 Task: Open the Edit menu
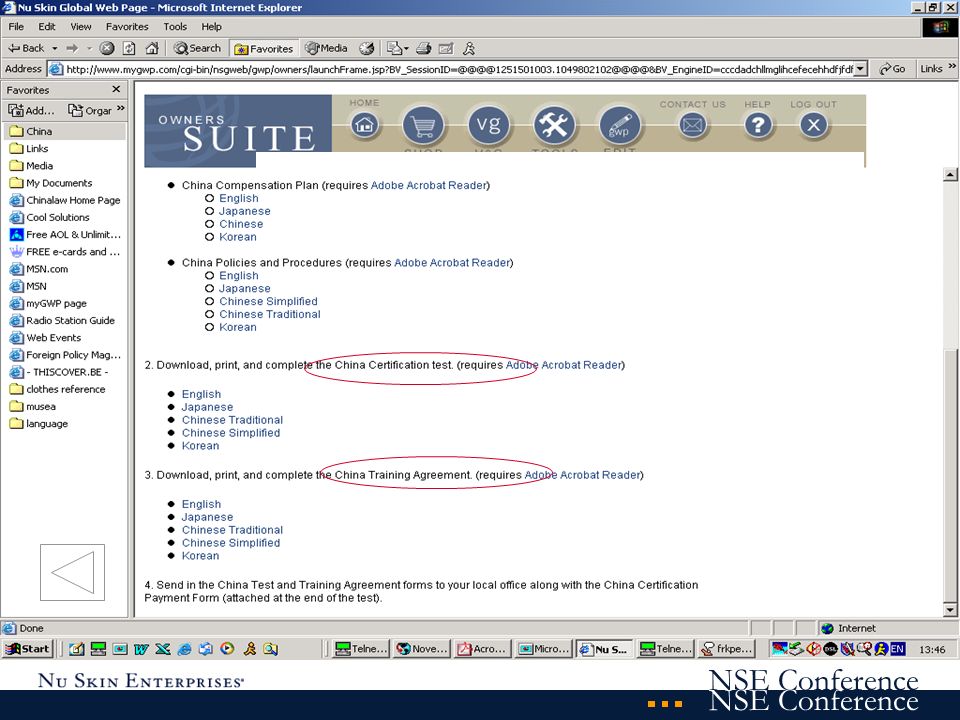click(x=47, y=26)
